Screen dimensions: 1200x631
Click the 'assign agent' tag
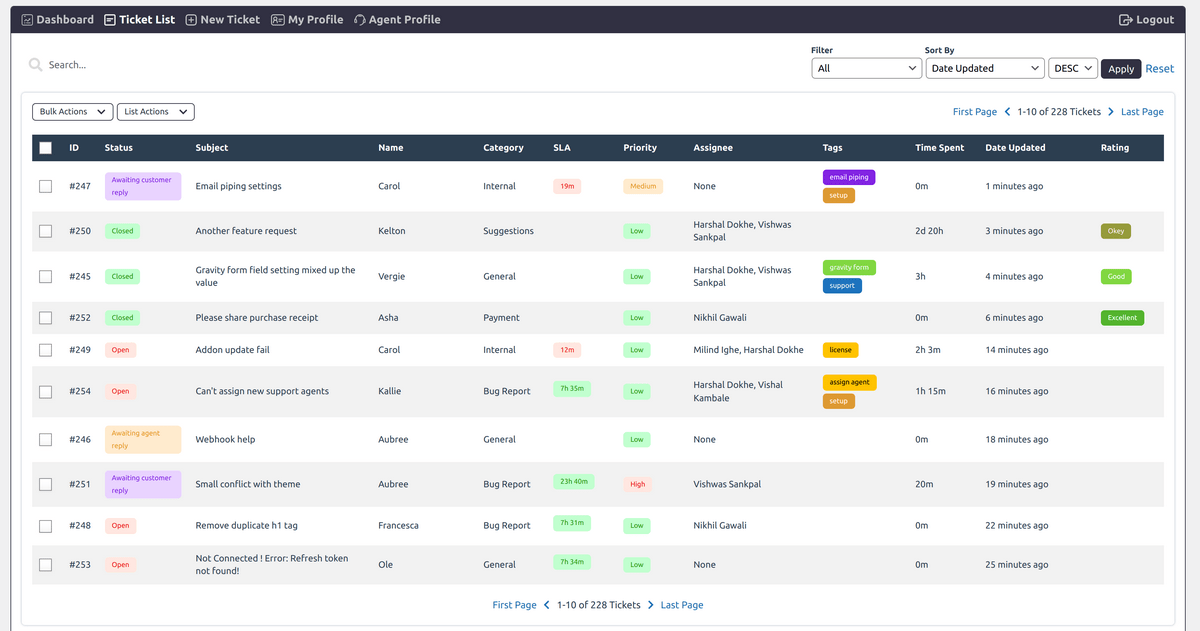click(850, 383)
